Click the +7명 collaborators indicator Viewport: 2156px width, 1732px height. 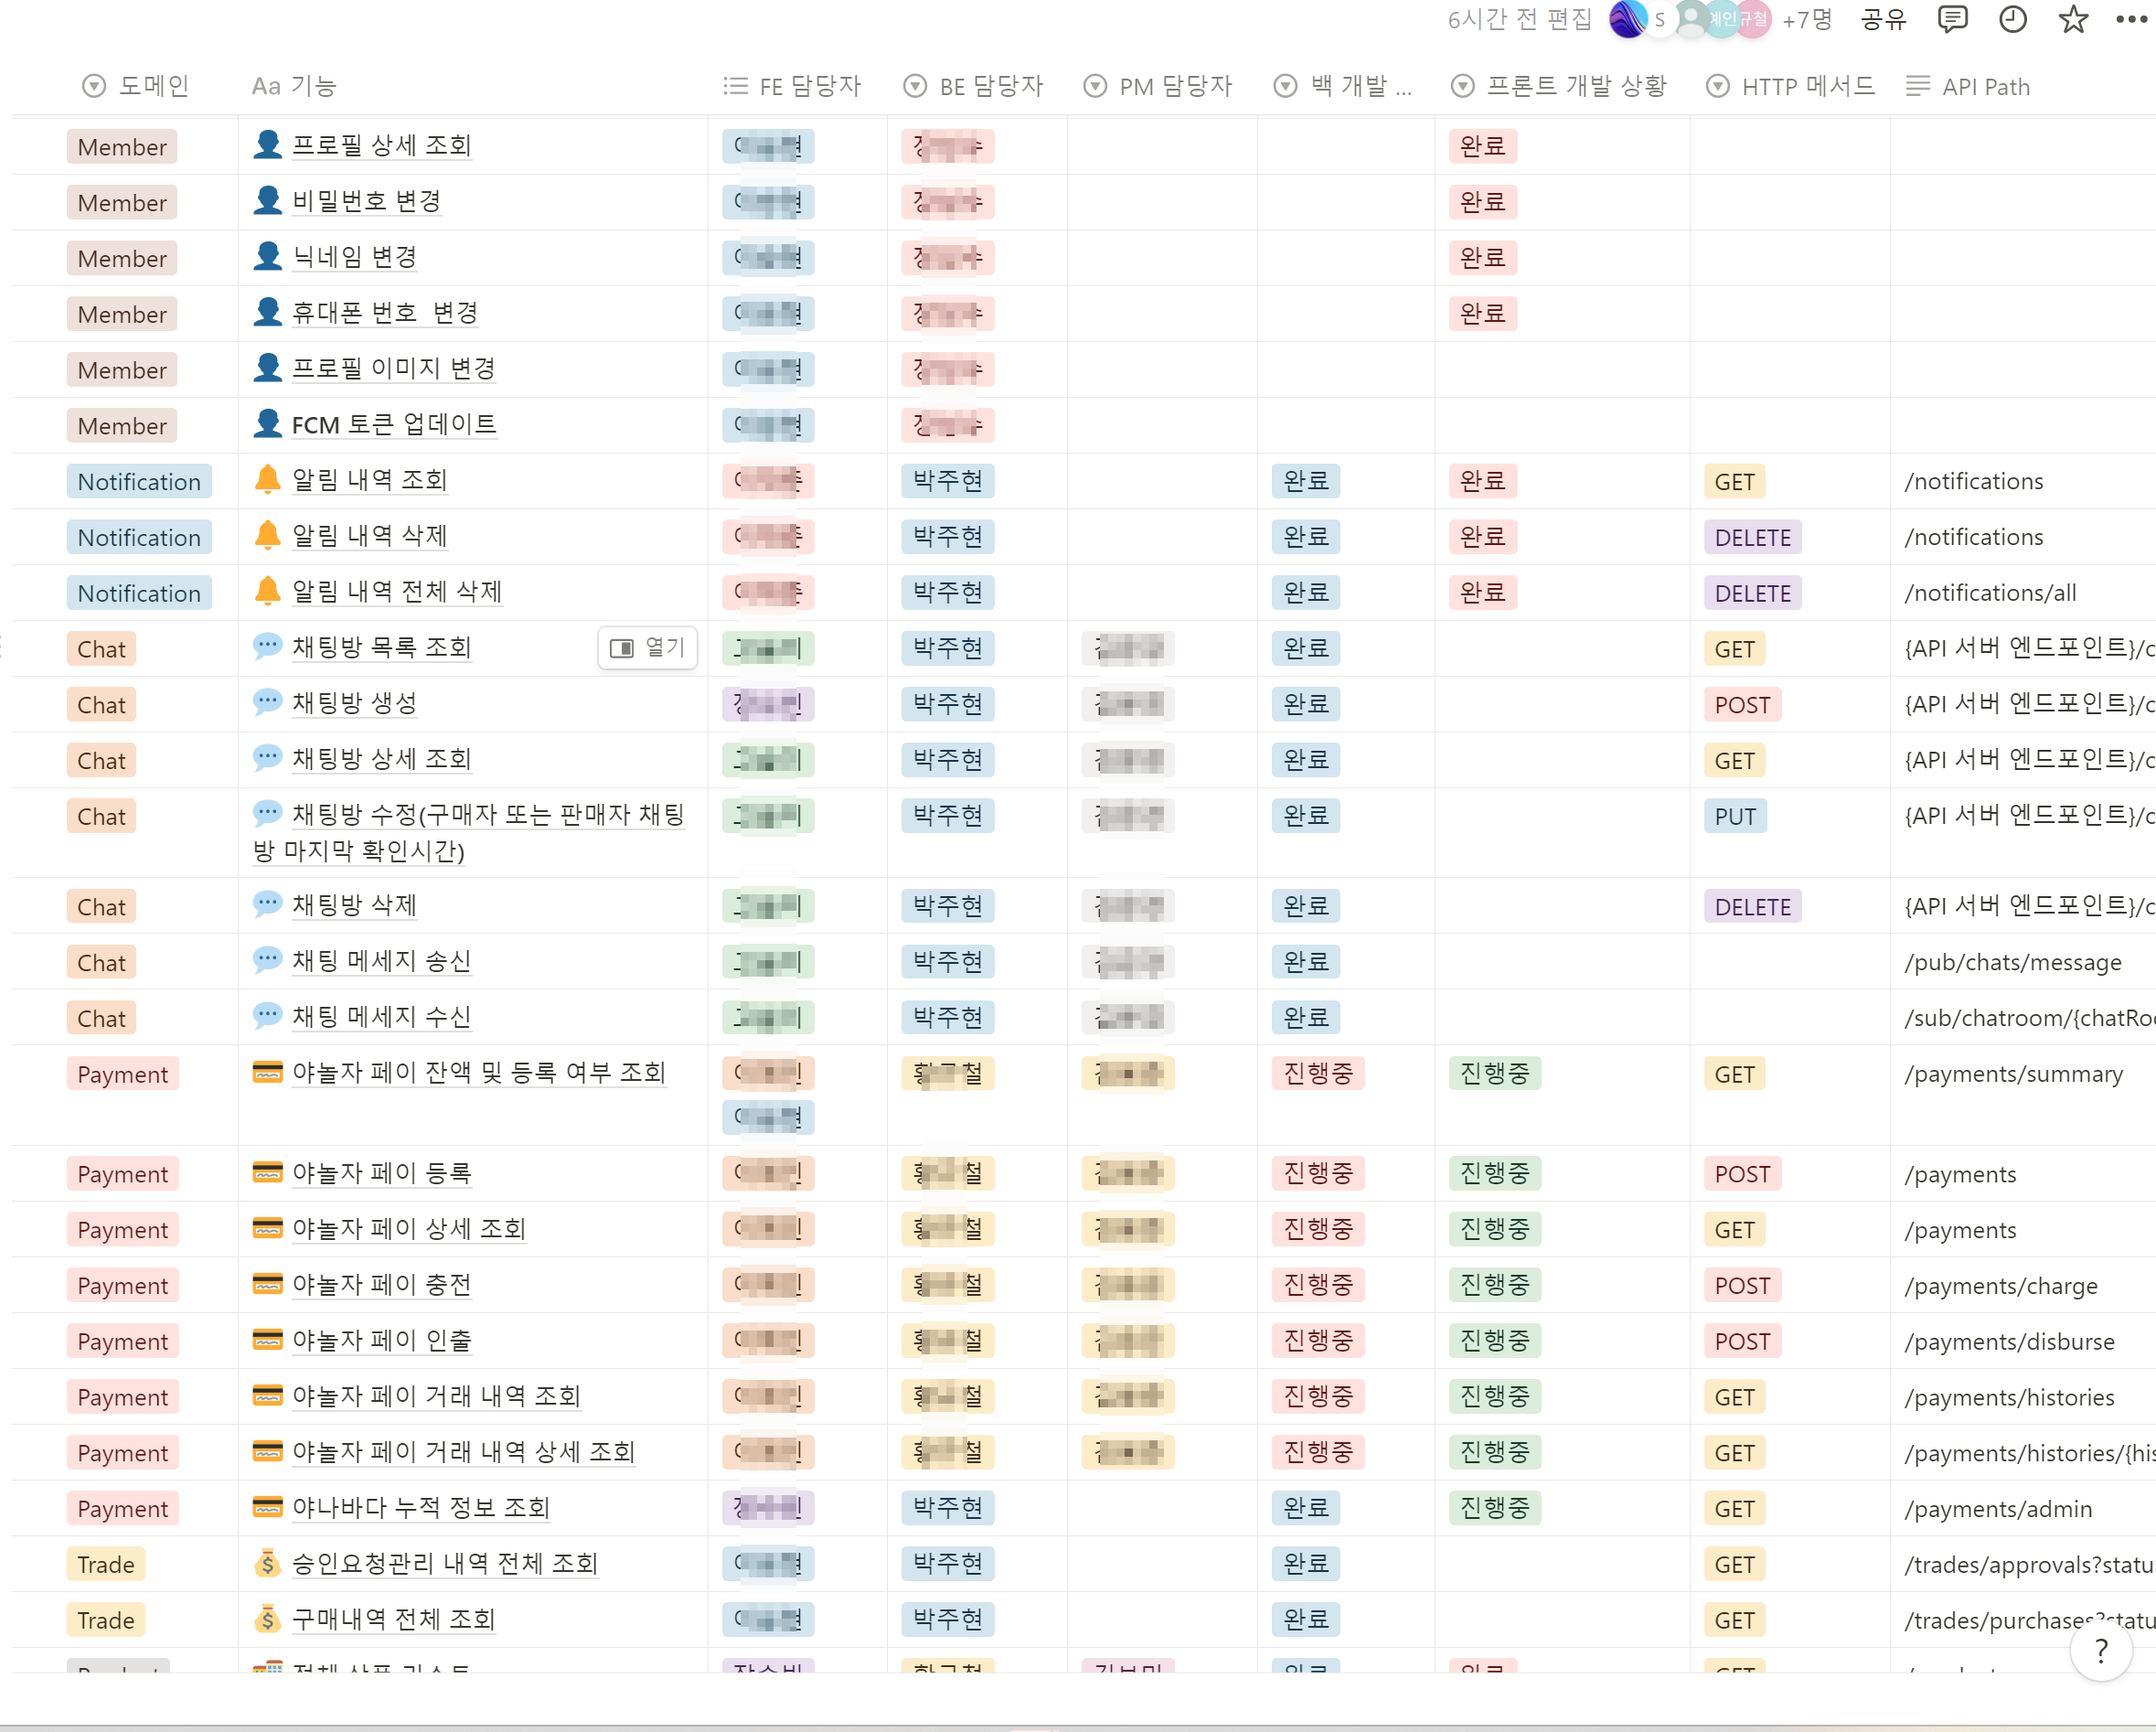click(1806, 19)
